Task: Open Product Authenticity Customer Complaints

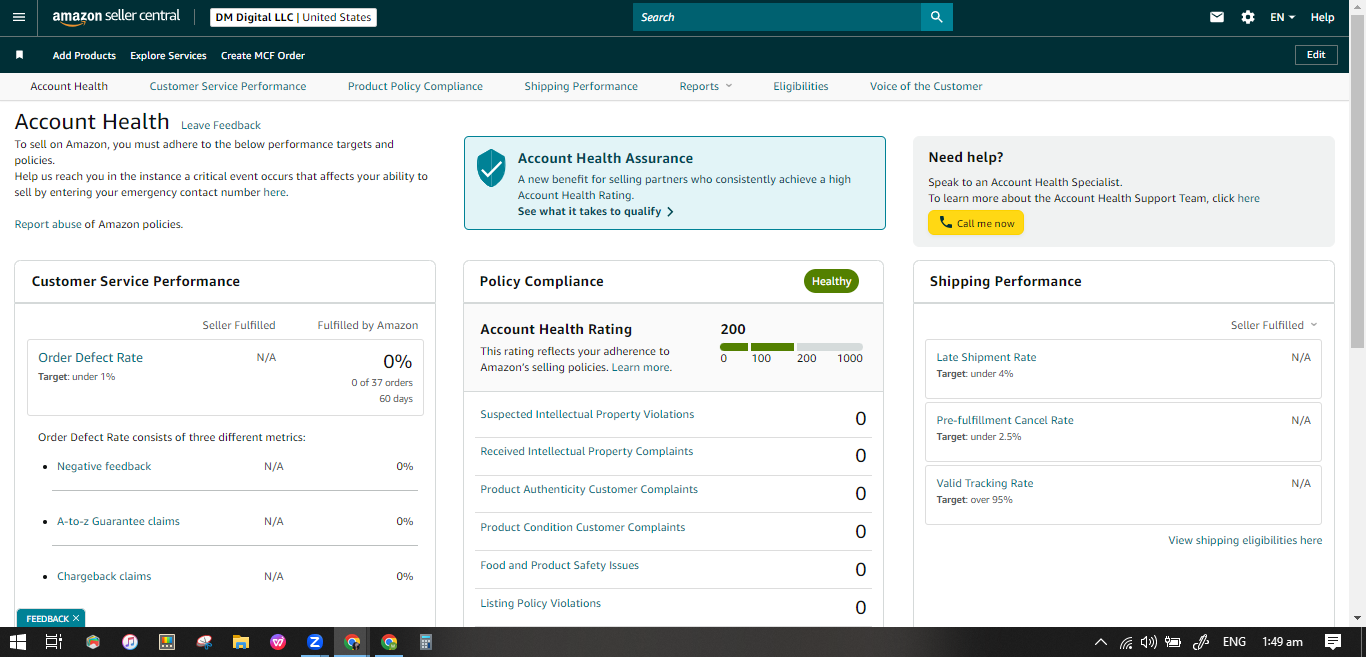Action: pos(589,489)
